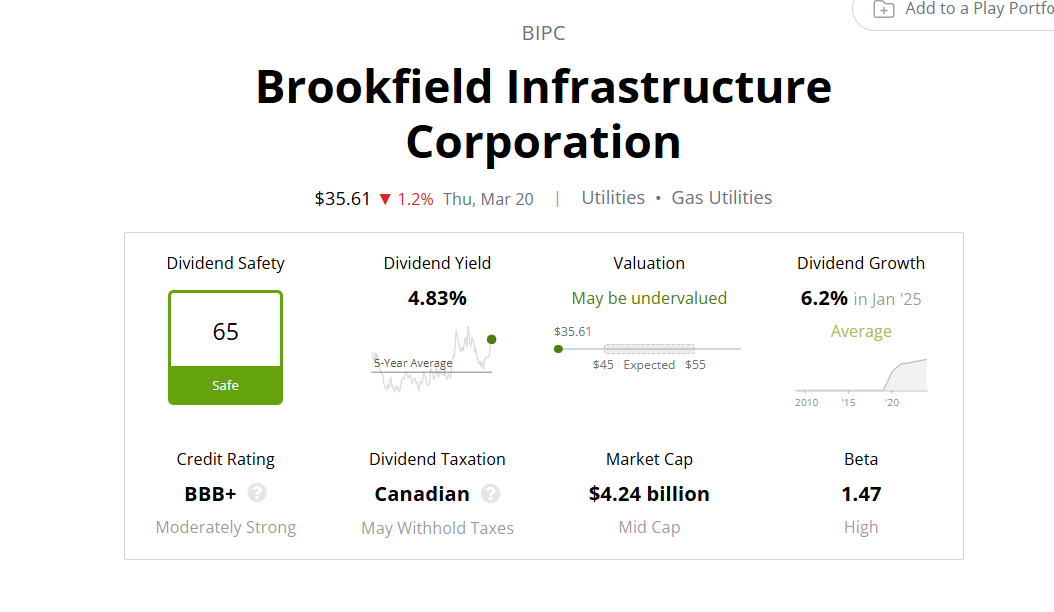Click the BBB+ credit rating value
1054x612 pixels.
tap(210, 494)
